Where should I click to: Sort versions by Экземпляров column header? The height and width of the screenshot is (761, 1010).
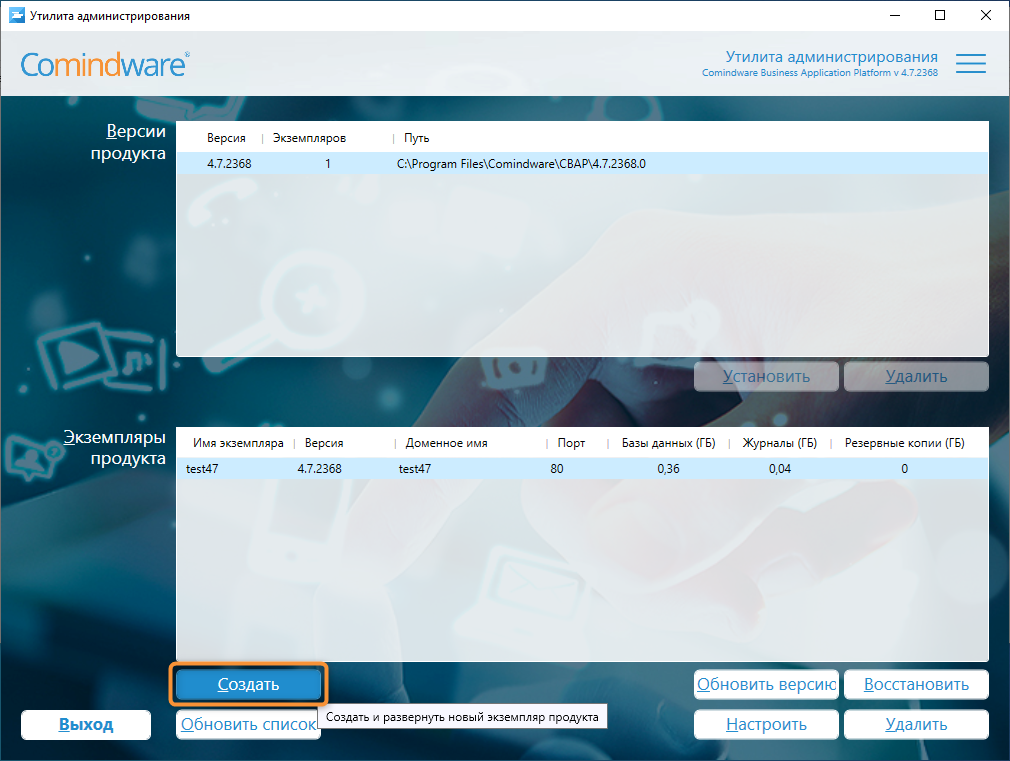[x=309, y=138]
